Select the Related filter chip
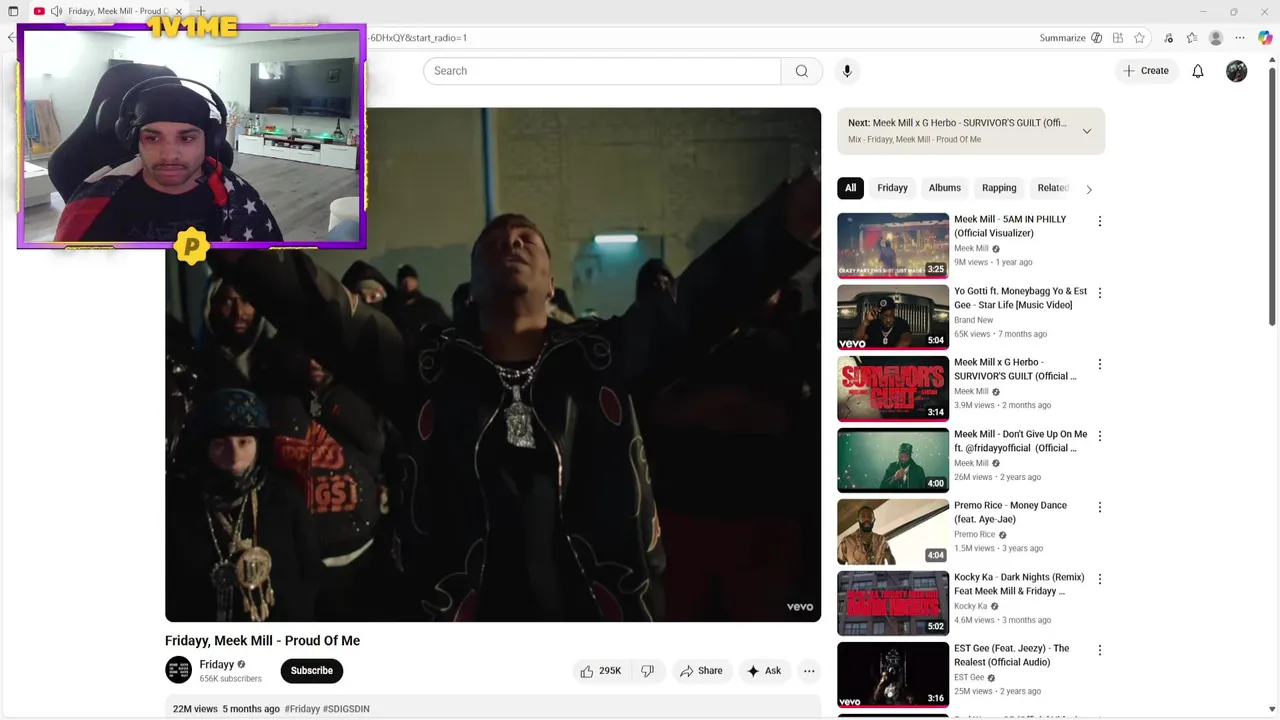Image resolution: width=1280 pixels, height=720 pixels. (x=1053, y=188)
